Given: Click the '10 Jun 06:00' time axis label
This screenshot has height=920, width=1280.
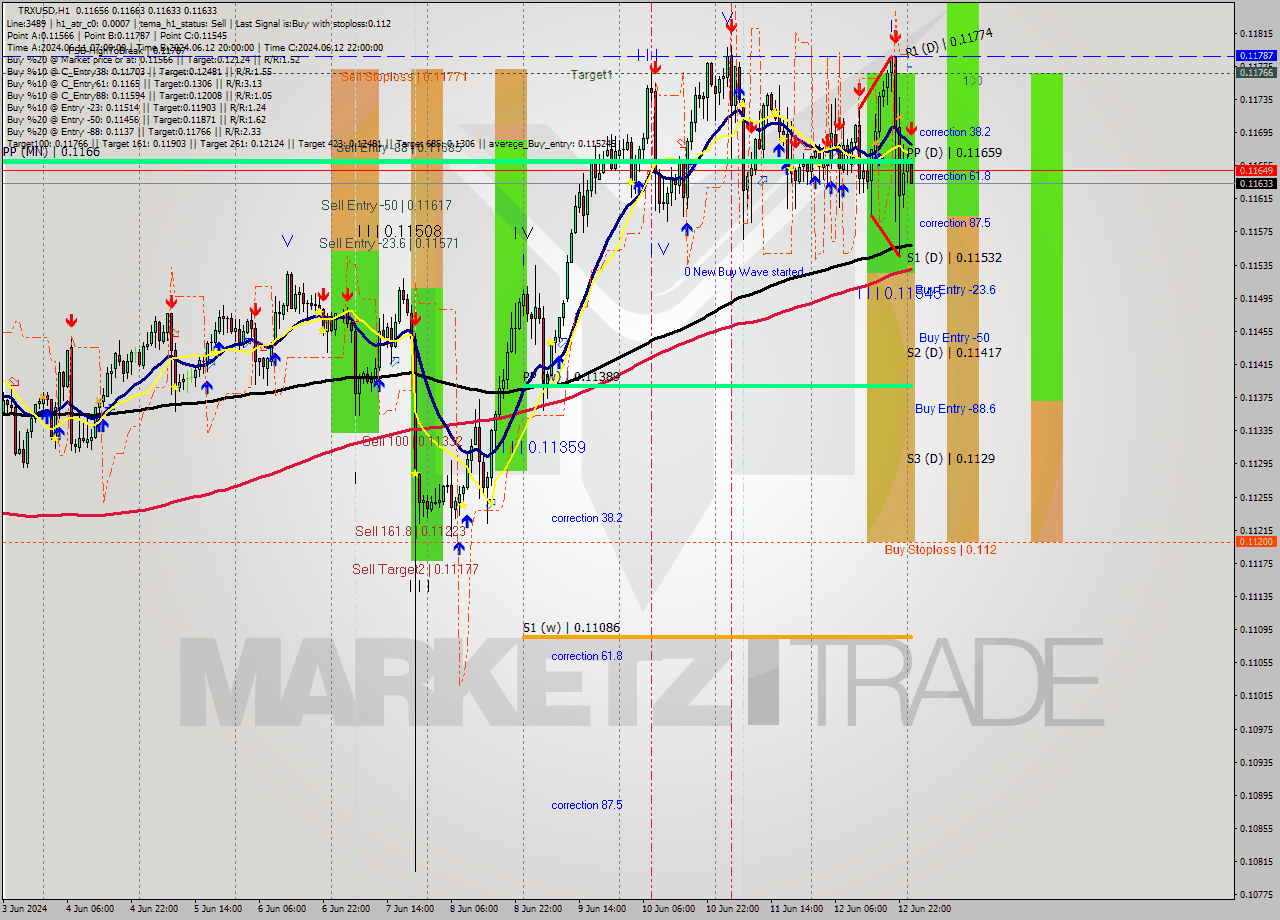Looking at the screenshot, I should [670, 909].
